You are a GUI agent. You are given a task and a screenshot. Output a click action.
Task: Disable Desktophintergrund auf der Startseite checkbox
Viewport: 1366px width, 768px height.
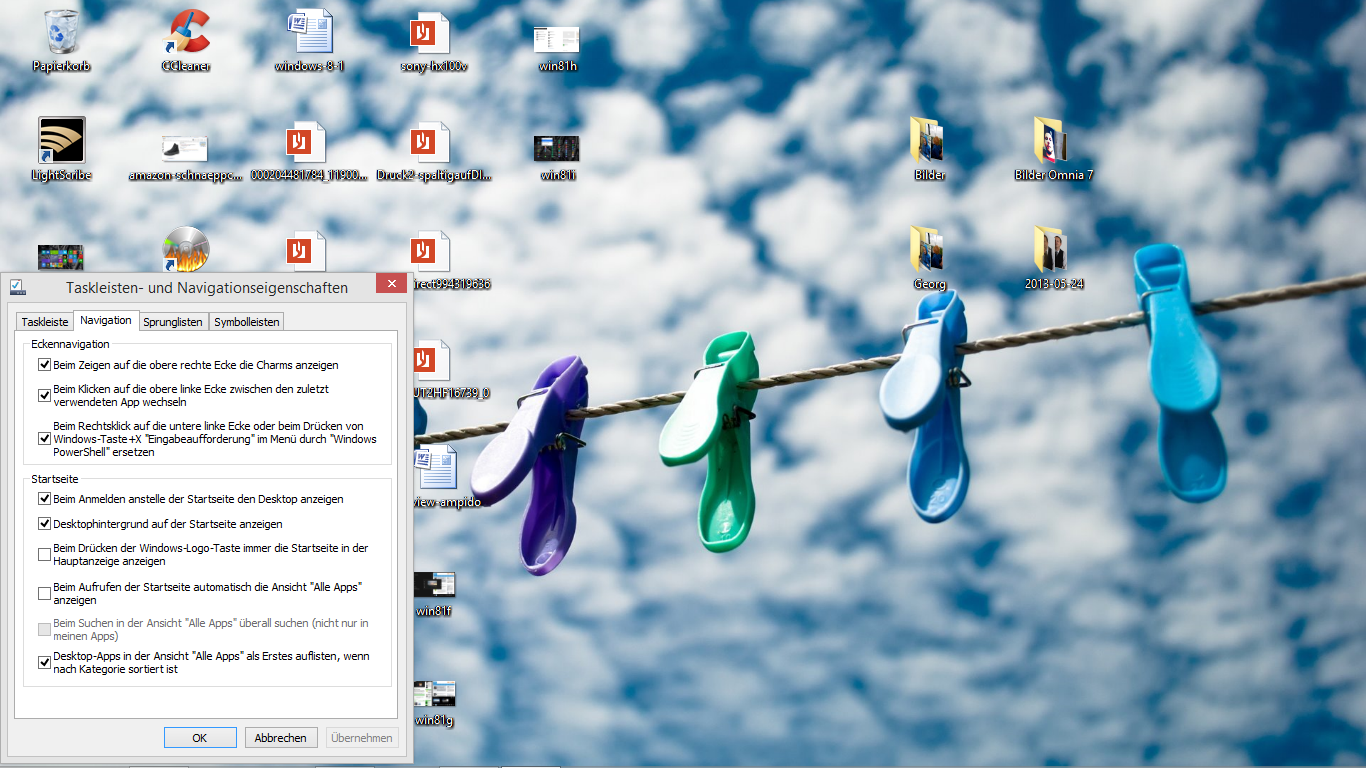44,524
